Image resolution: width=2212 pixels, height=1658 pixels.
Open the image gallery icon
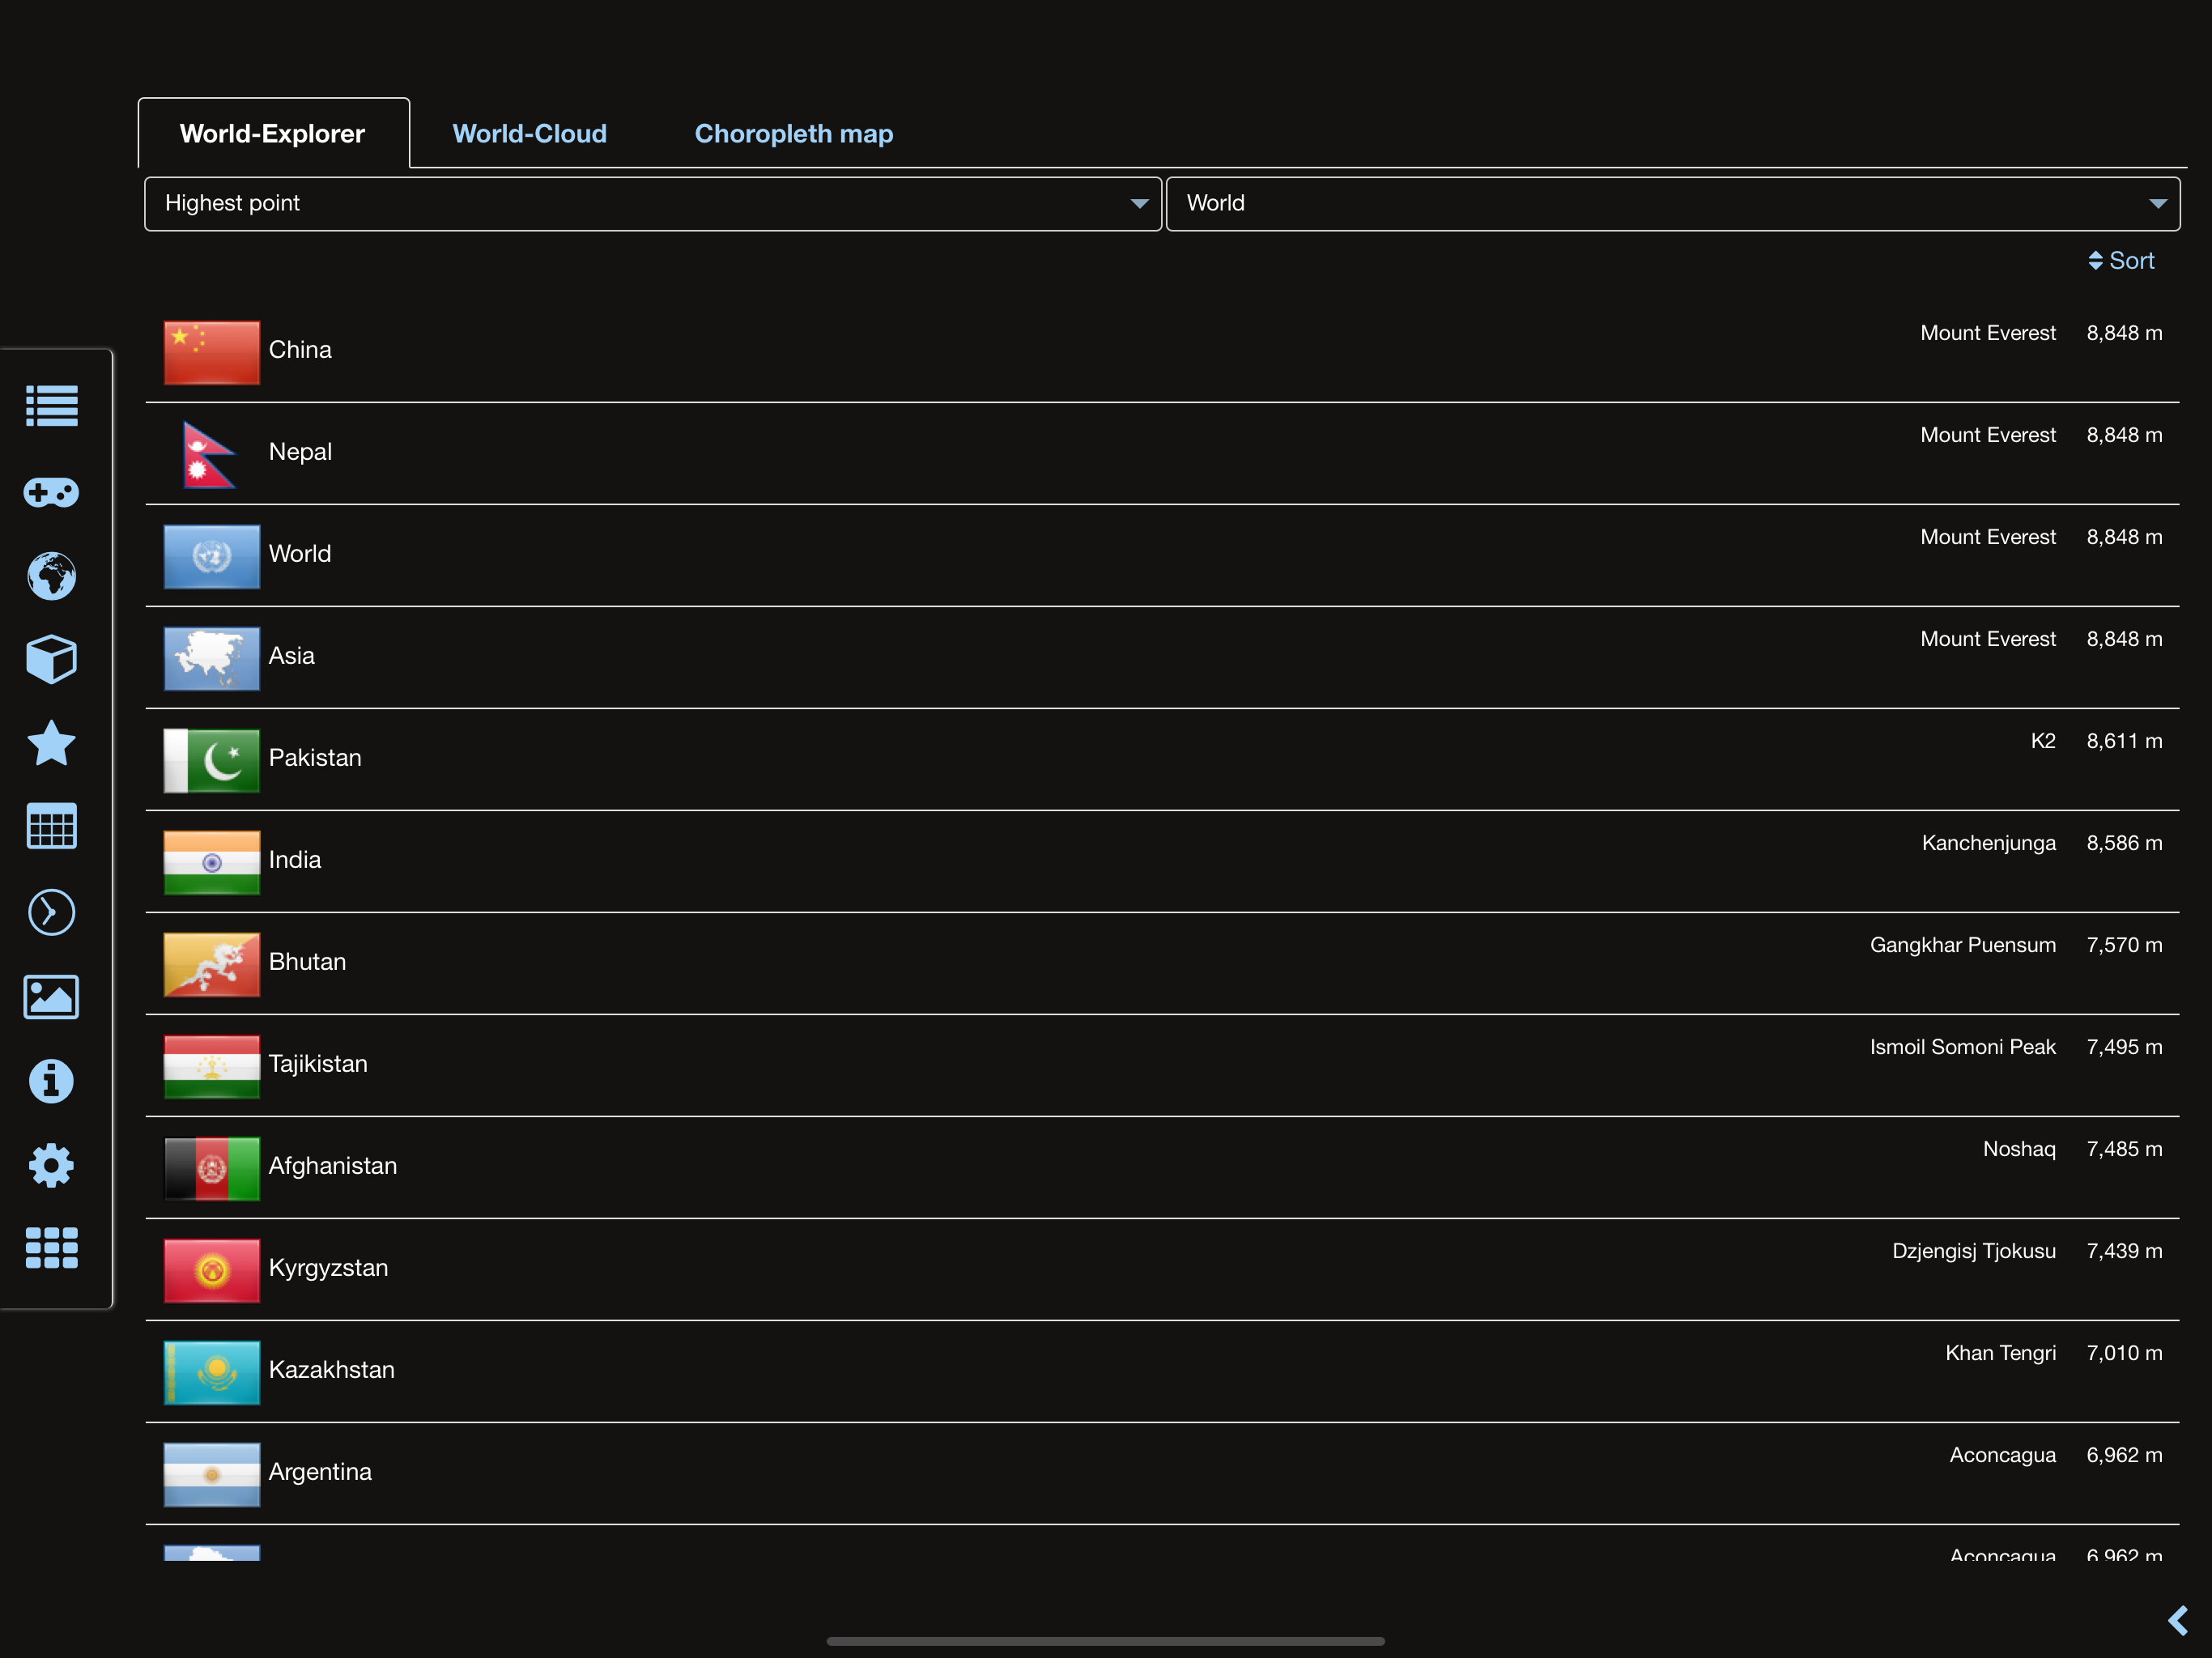pyautogui.click(x=51, y=997)
